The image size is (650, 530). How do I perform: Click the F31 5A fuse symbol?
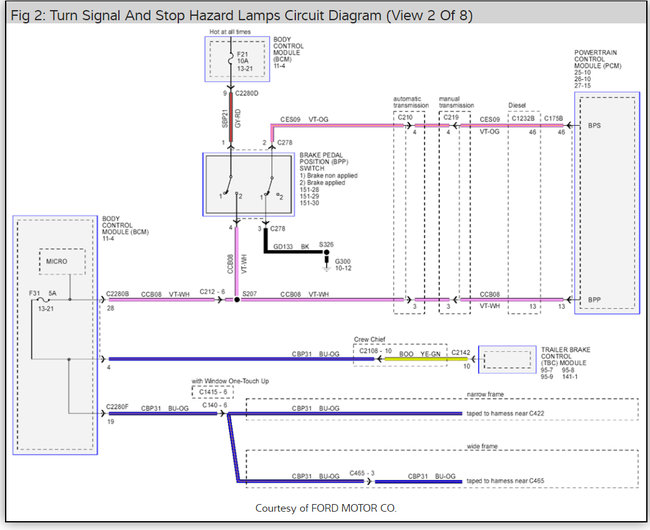pos(44,300)
